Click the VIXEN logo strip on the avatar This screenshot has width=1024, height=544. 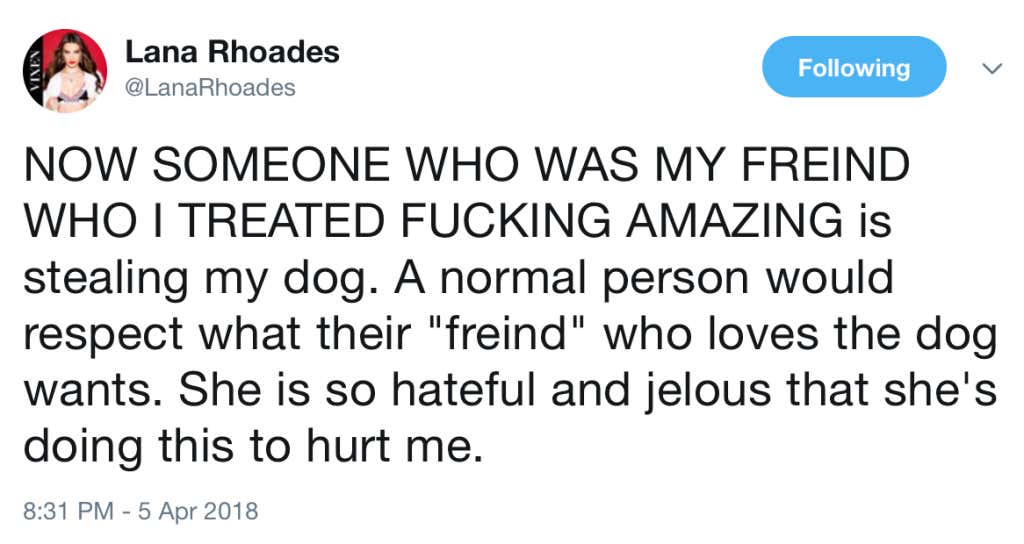33,71
